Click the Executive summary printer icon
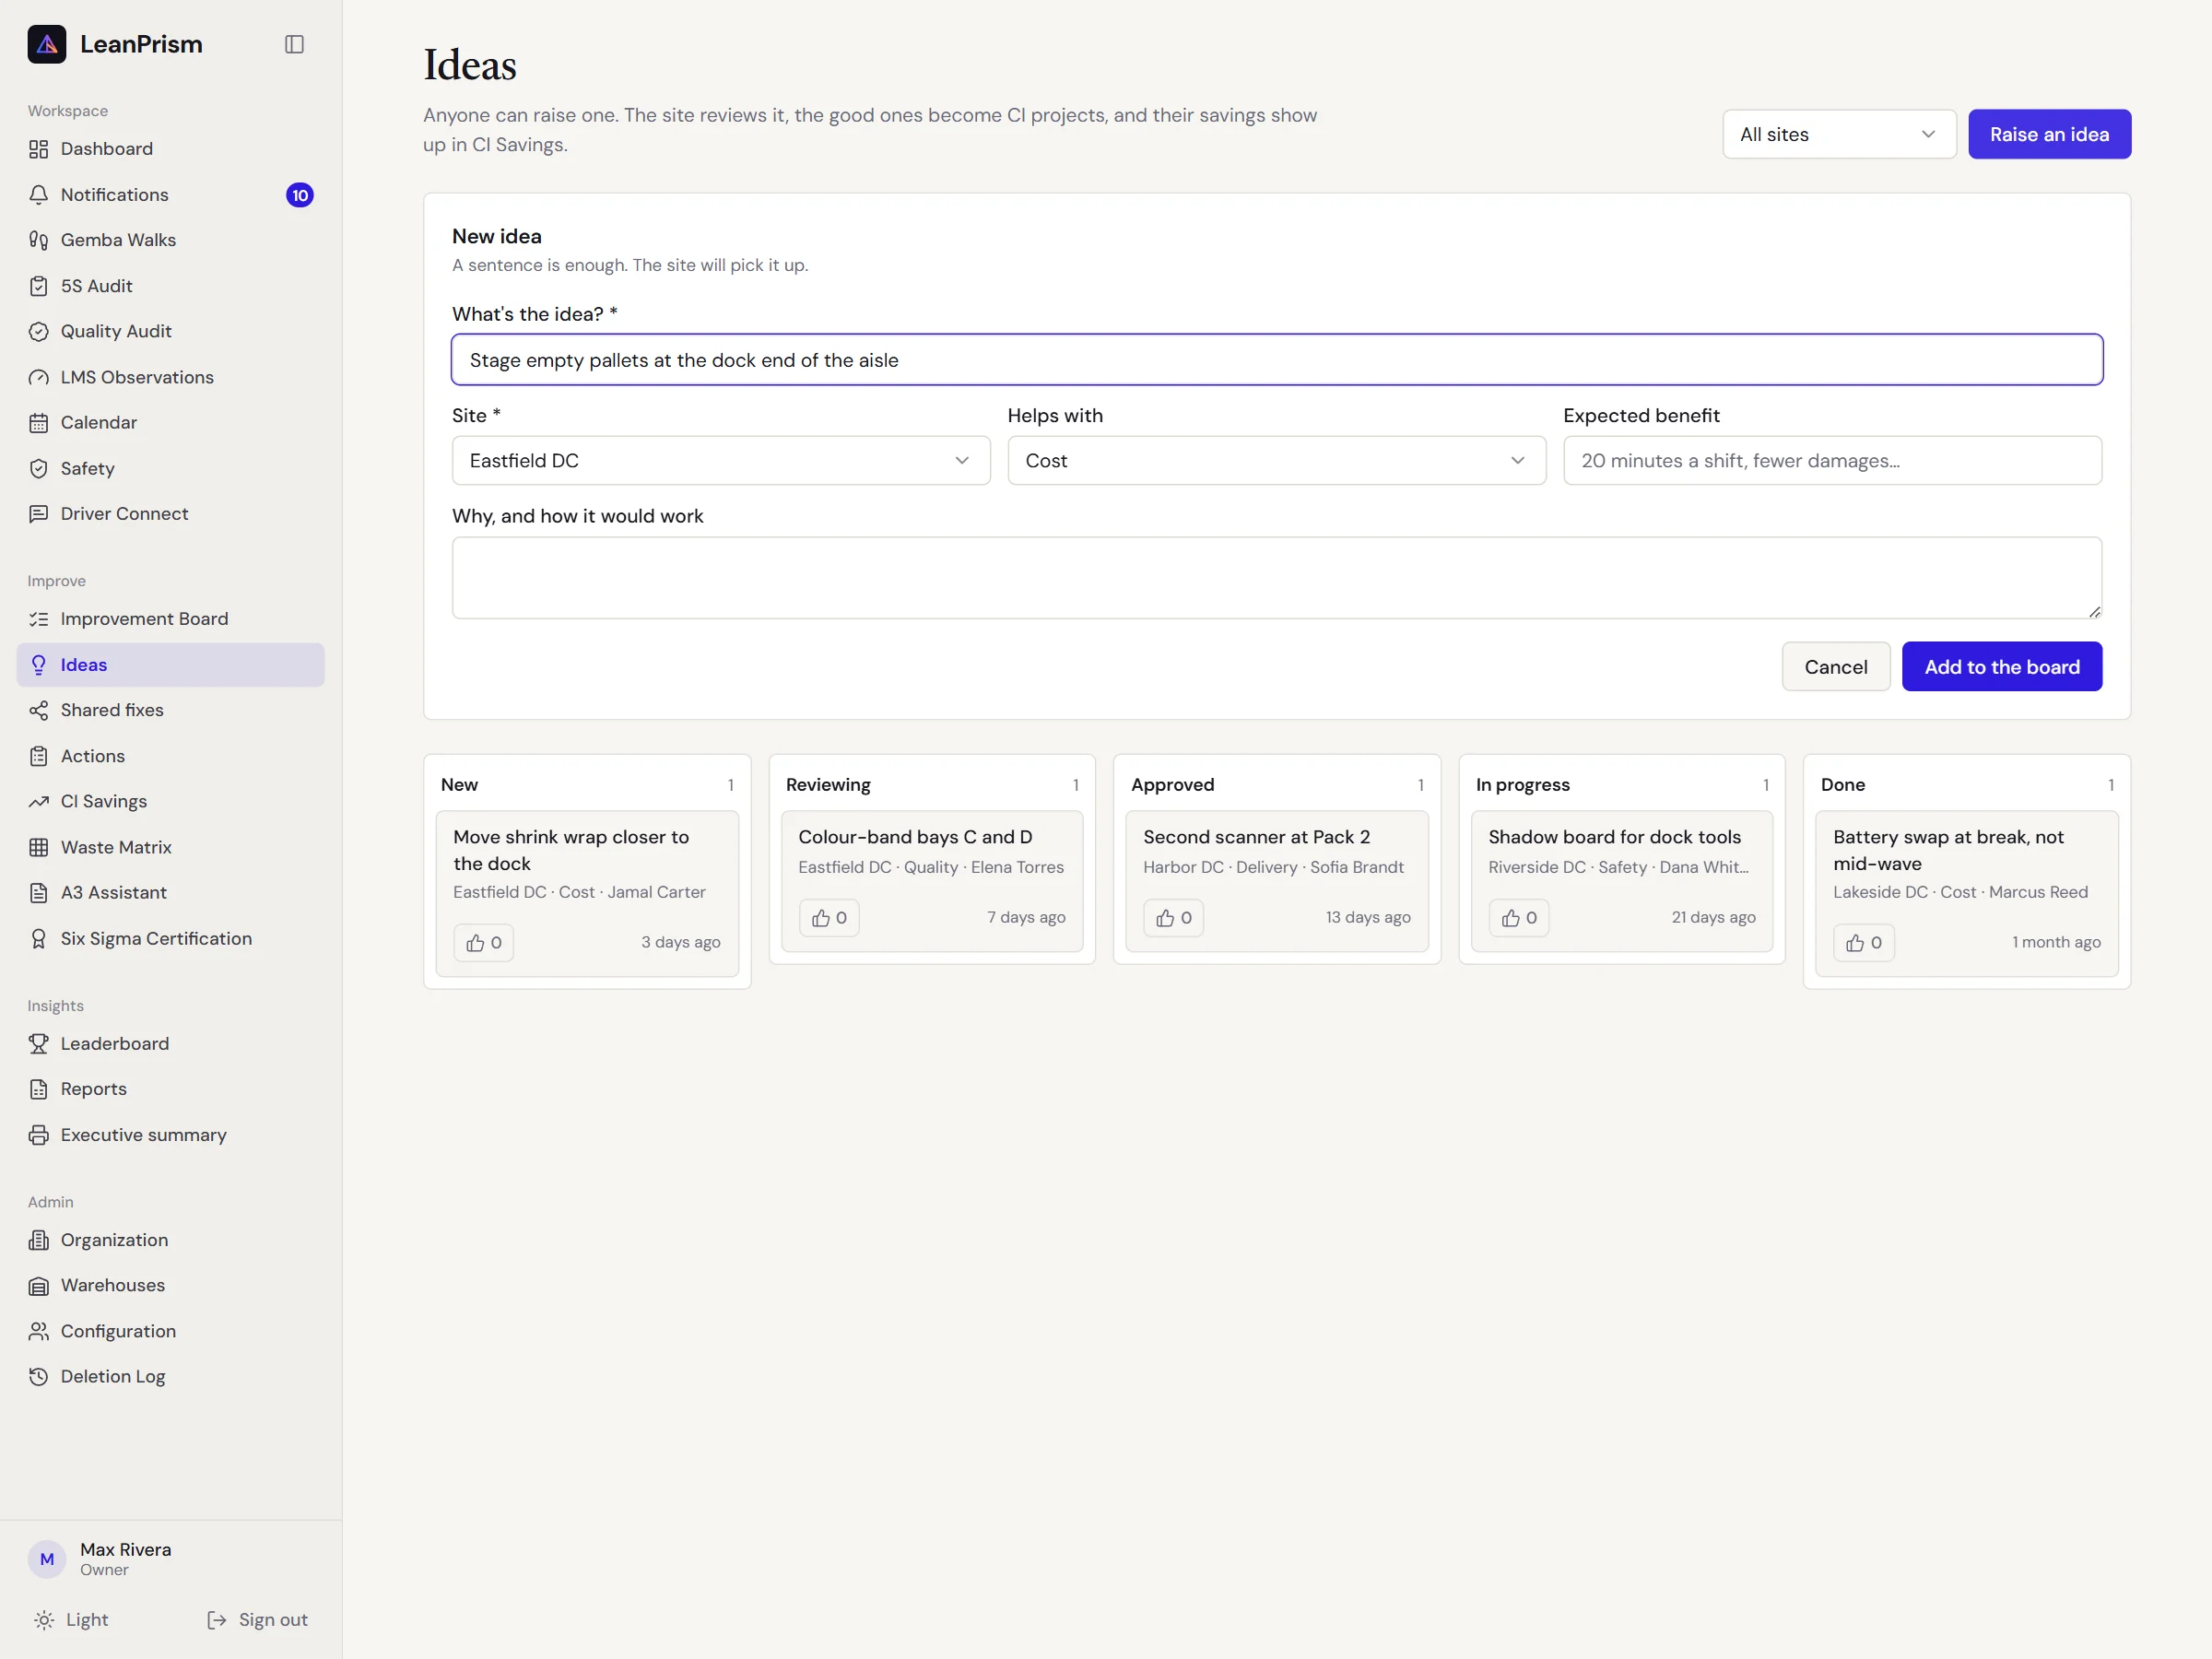This screenshot has height=1659, width=2212. click(x=39, y=1135)
